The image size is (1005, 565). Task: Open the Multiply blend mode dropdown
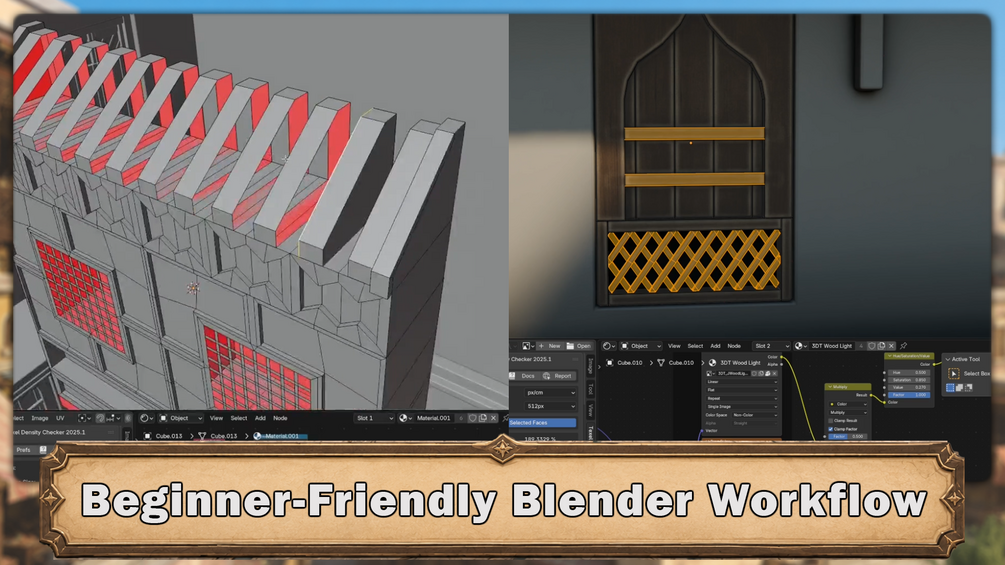coord(848,413)
